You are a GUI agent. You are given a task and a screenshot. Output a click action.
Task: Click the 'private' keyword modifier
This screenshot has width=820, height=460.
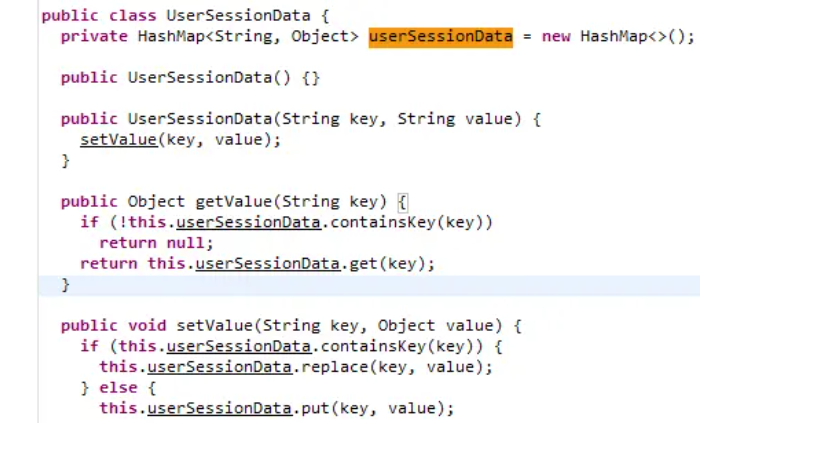tap(94, 37)
